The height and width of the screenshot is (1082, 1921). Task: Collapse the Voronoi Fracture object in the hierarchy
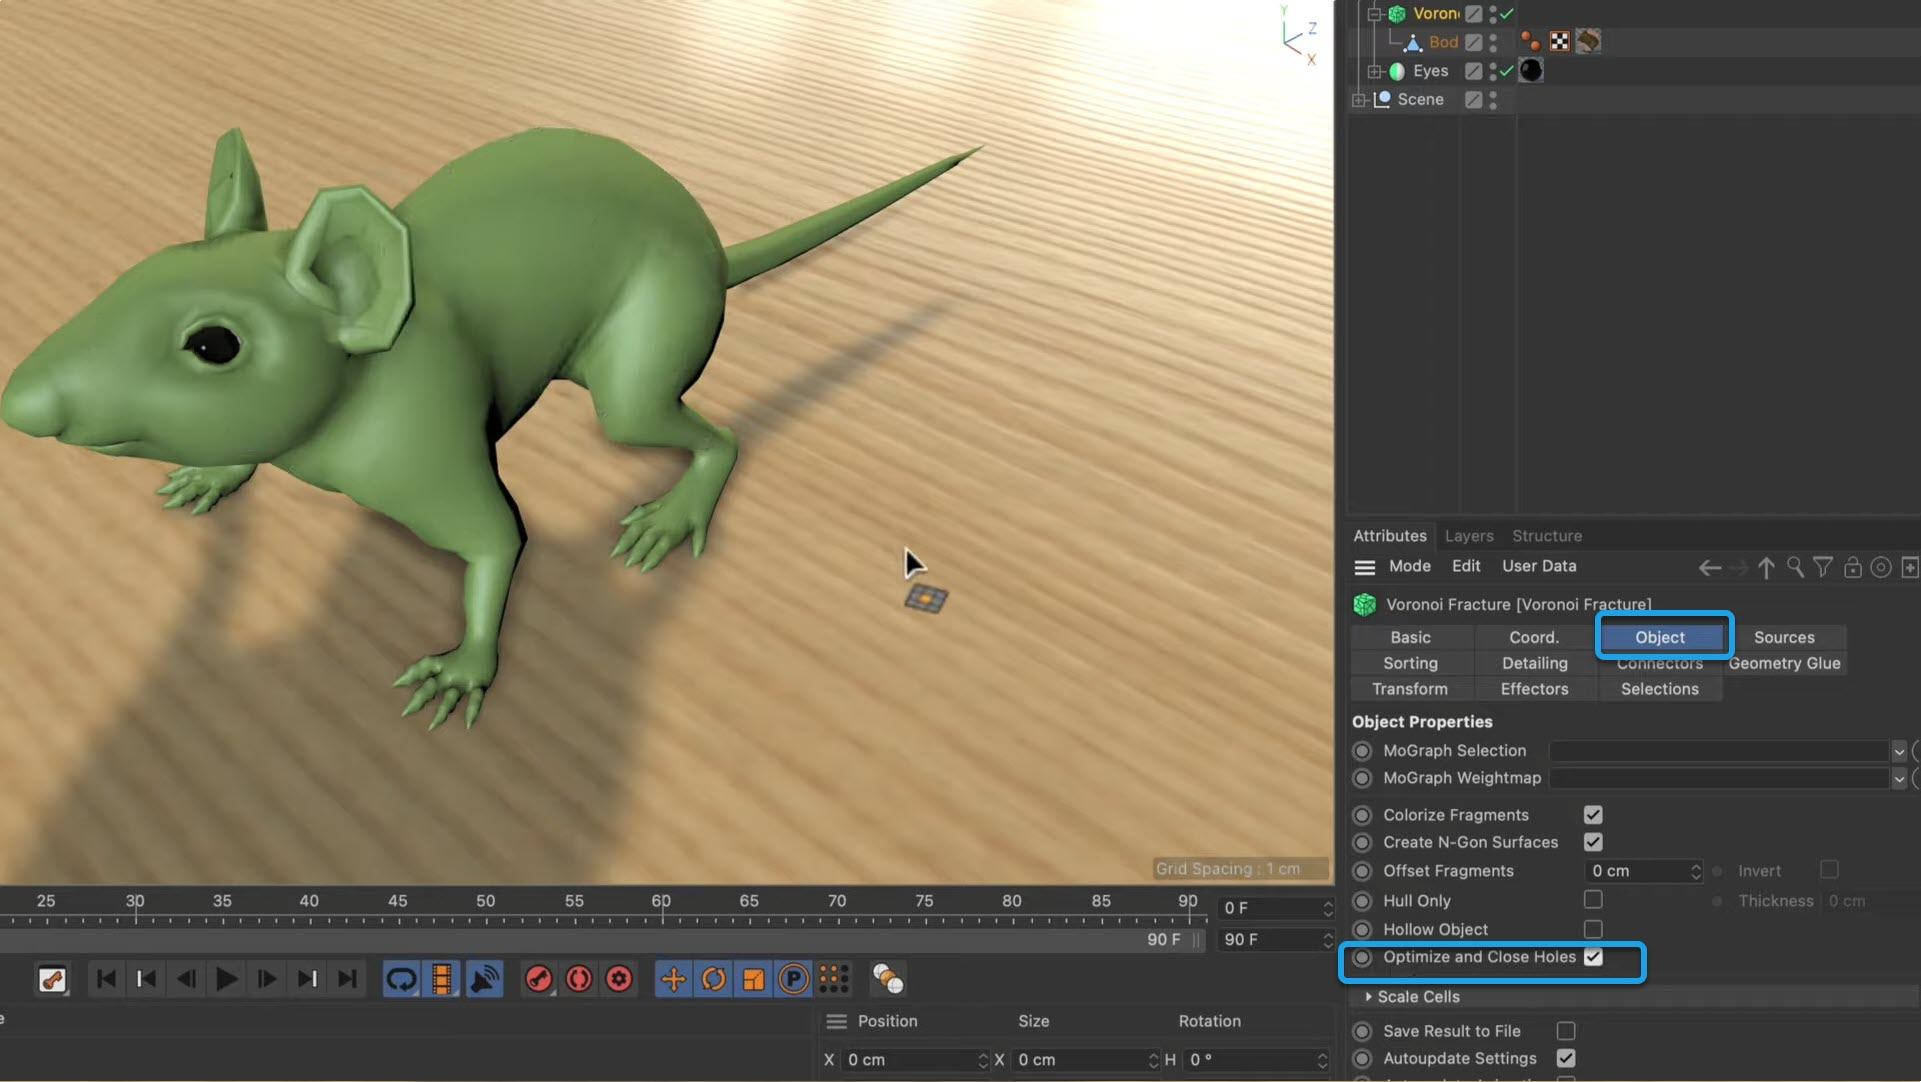(1375, 14)
